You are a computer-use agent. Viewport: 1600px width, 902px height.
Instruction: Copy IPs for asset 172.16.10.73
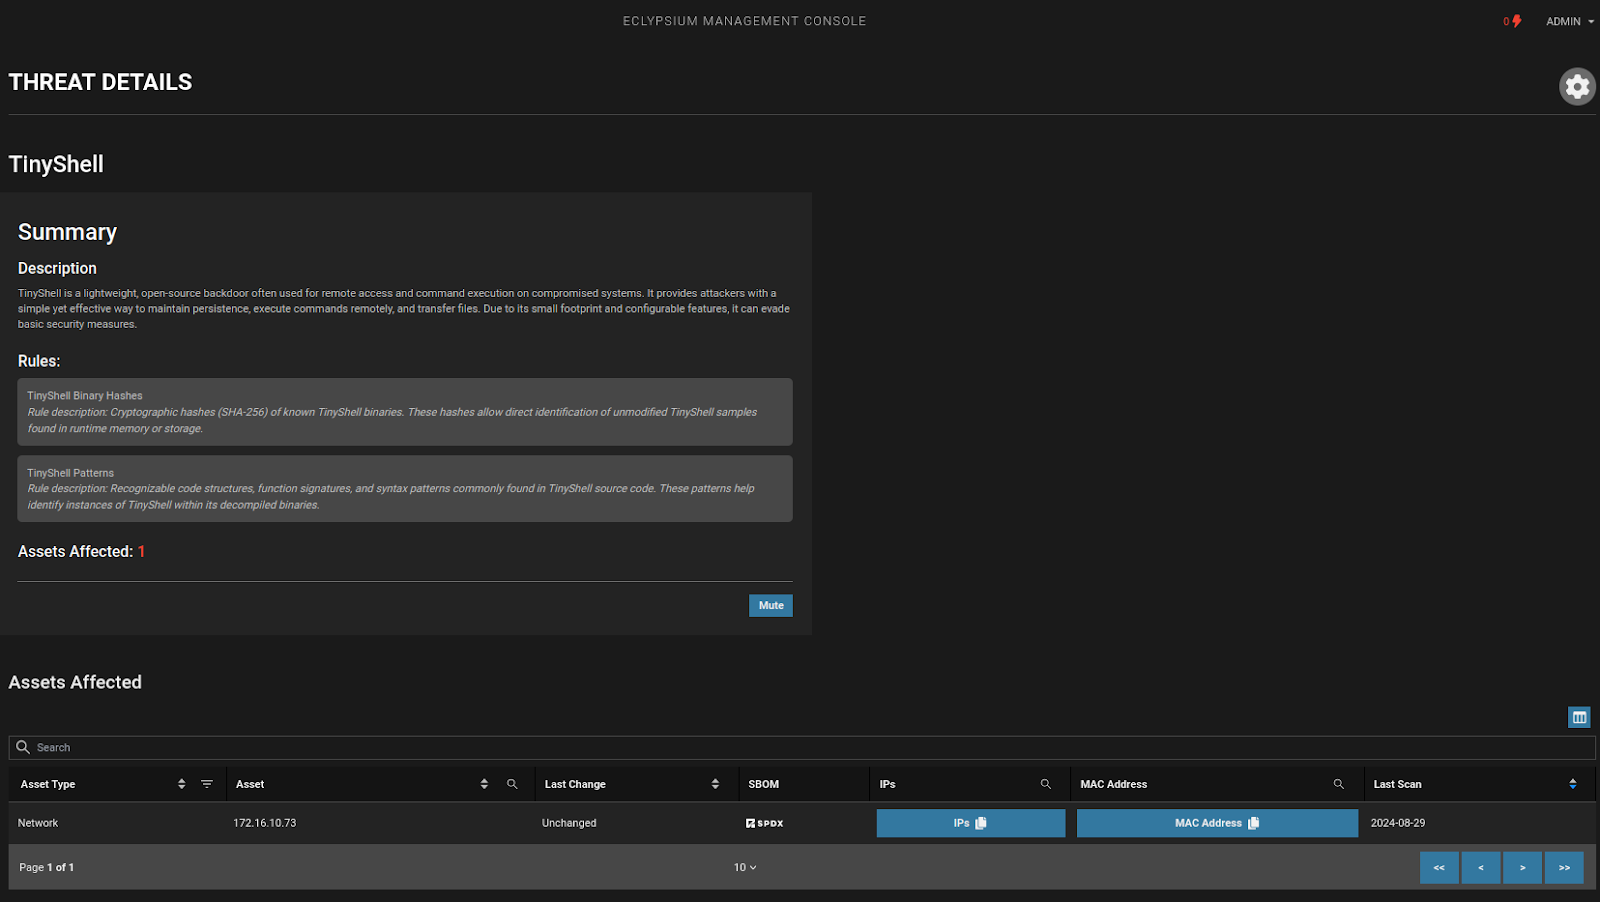click(x=971, y=823)
